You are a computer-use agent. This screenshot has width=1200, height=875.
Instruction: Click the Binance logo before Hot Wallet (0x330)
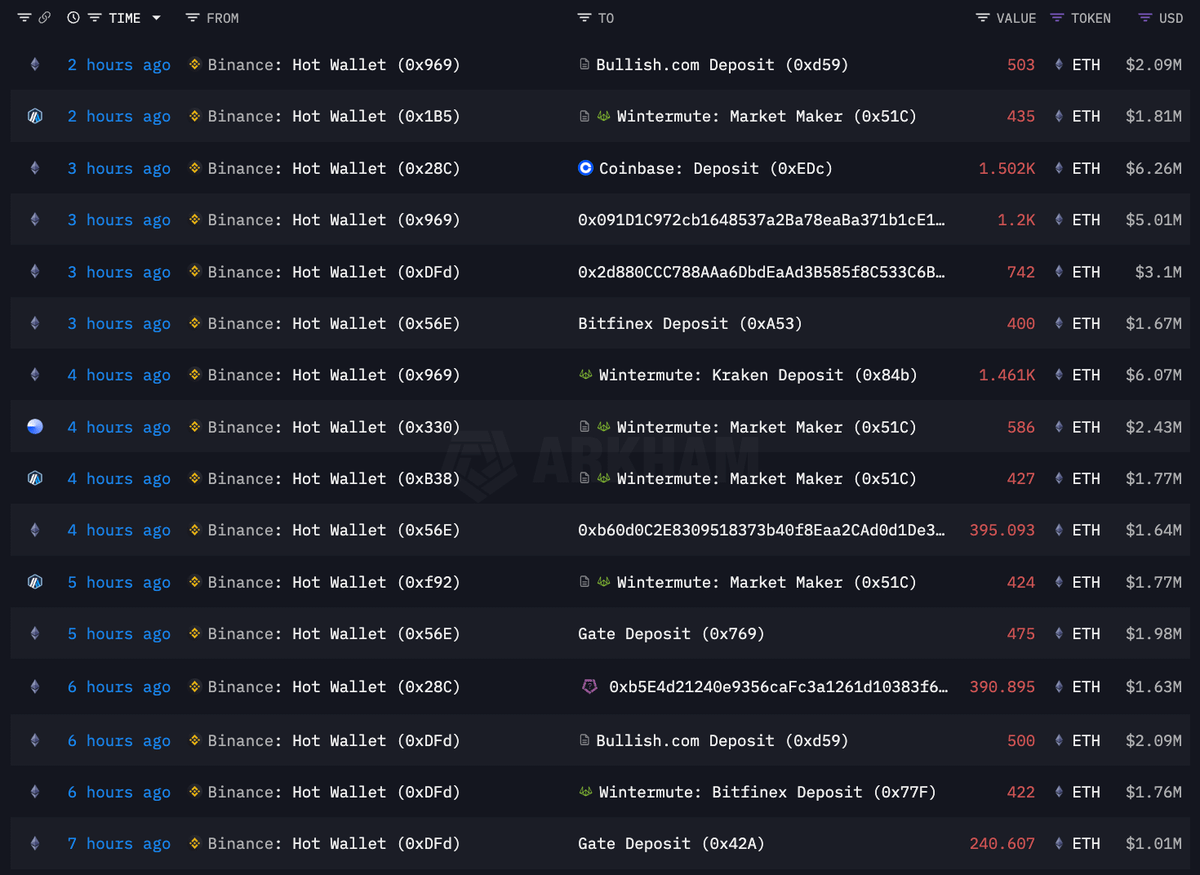(195, 427)
